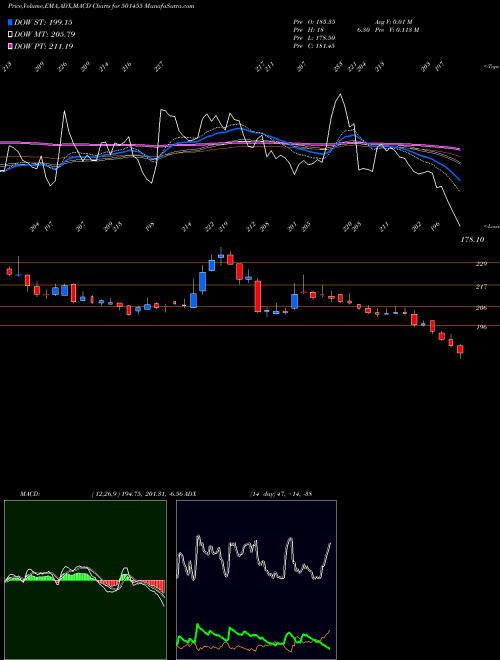Click the 'Pre C: 181.45' close value

pos(314,46)
